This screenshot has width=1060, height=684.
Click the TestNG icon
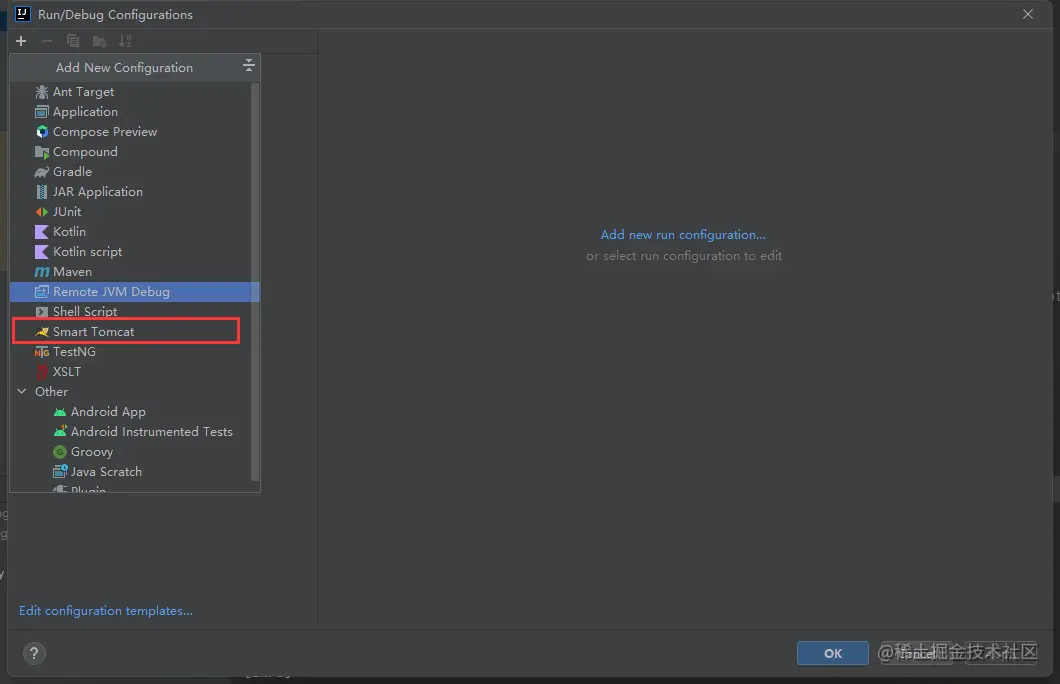pos(42,352)
